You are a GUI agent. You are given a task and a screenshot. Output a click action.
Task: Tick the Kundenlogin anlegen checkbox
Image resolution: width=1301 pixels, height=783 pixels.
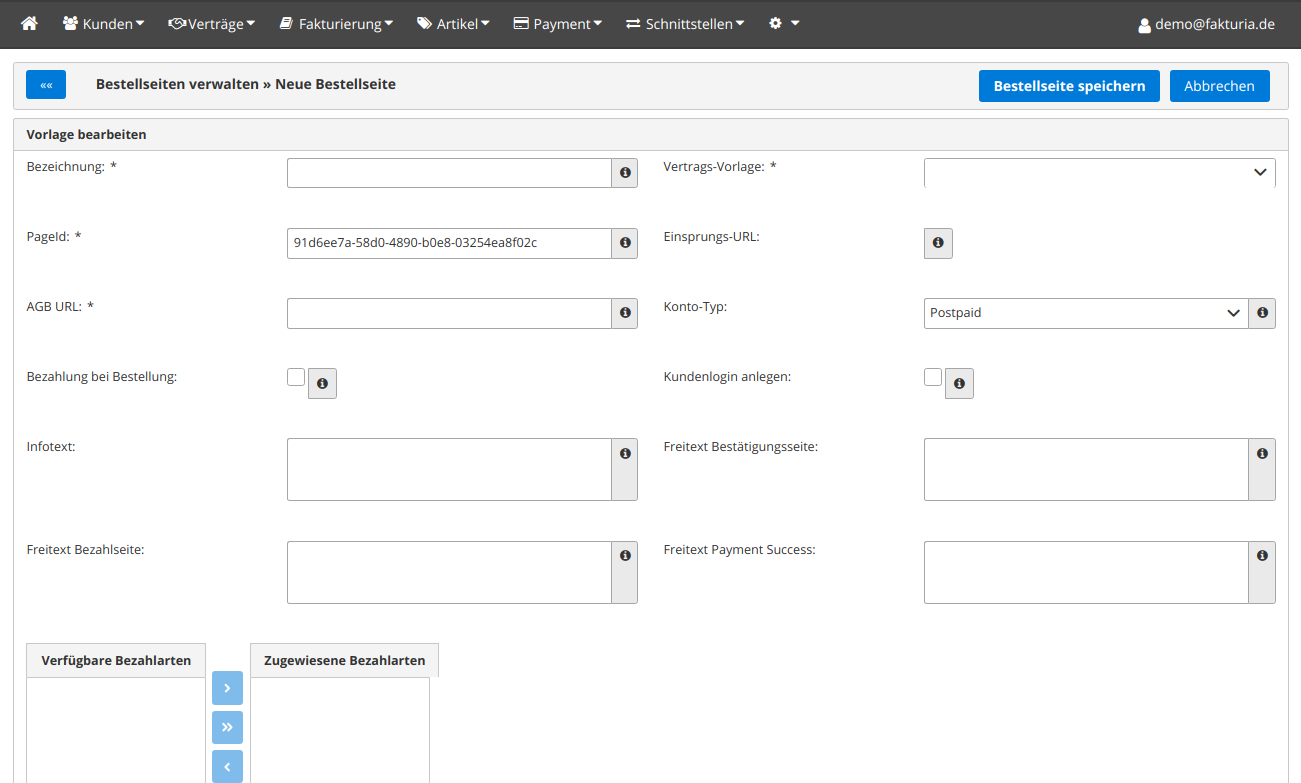pyautogui.click(x=933, y=377)
